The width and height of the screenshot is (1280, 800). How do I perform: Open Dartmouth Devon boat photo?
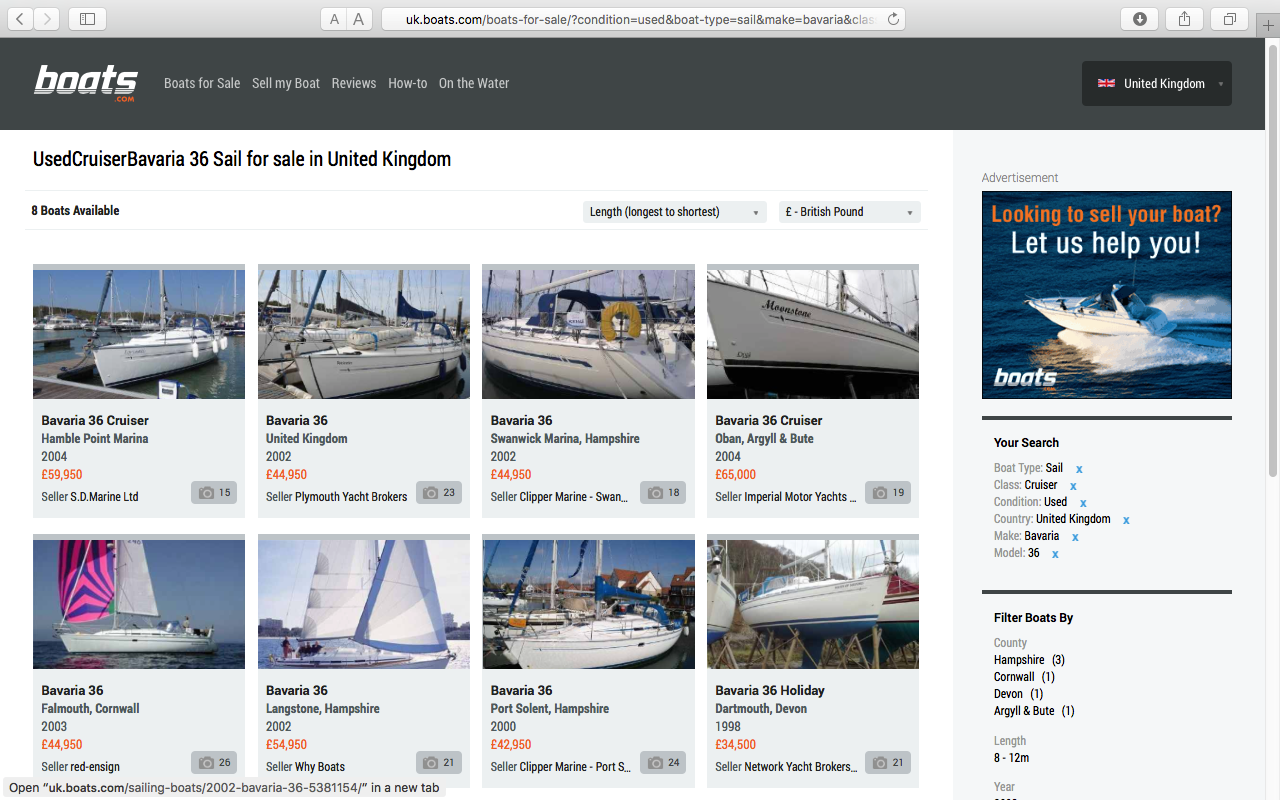click(813, 604)
